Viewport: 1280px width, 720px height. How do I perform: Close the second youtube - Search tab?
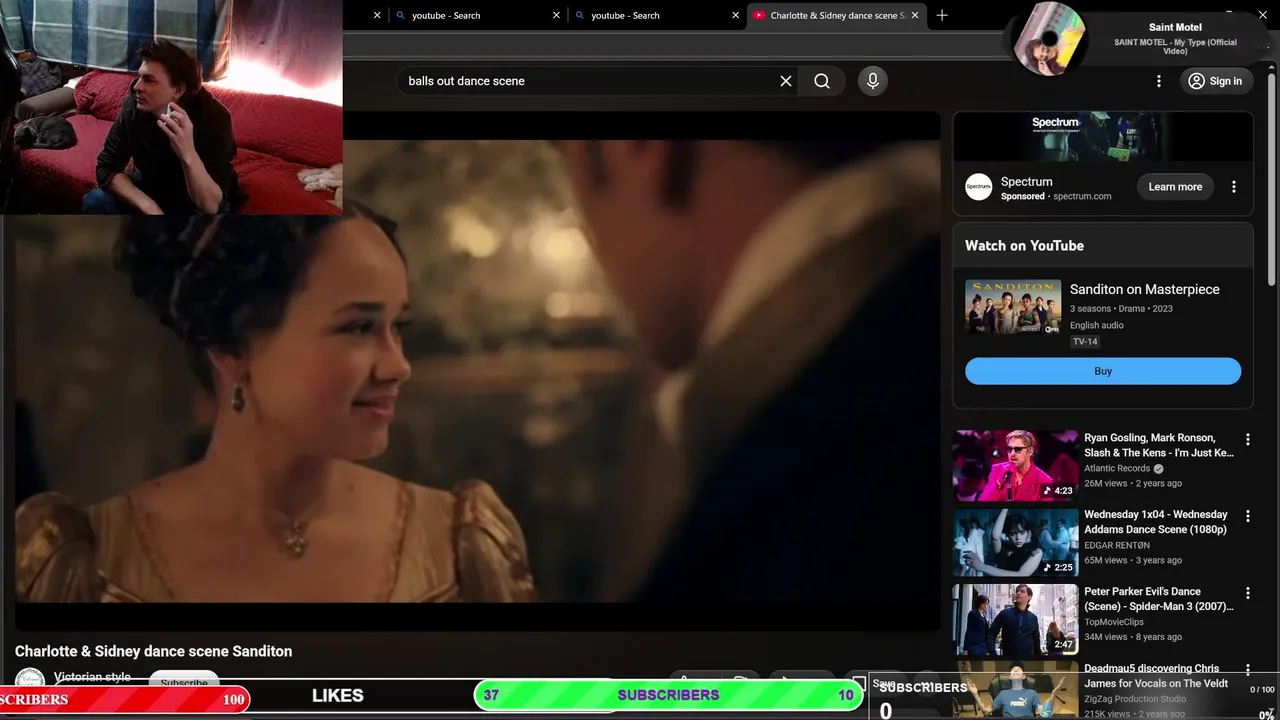[736, 15]
